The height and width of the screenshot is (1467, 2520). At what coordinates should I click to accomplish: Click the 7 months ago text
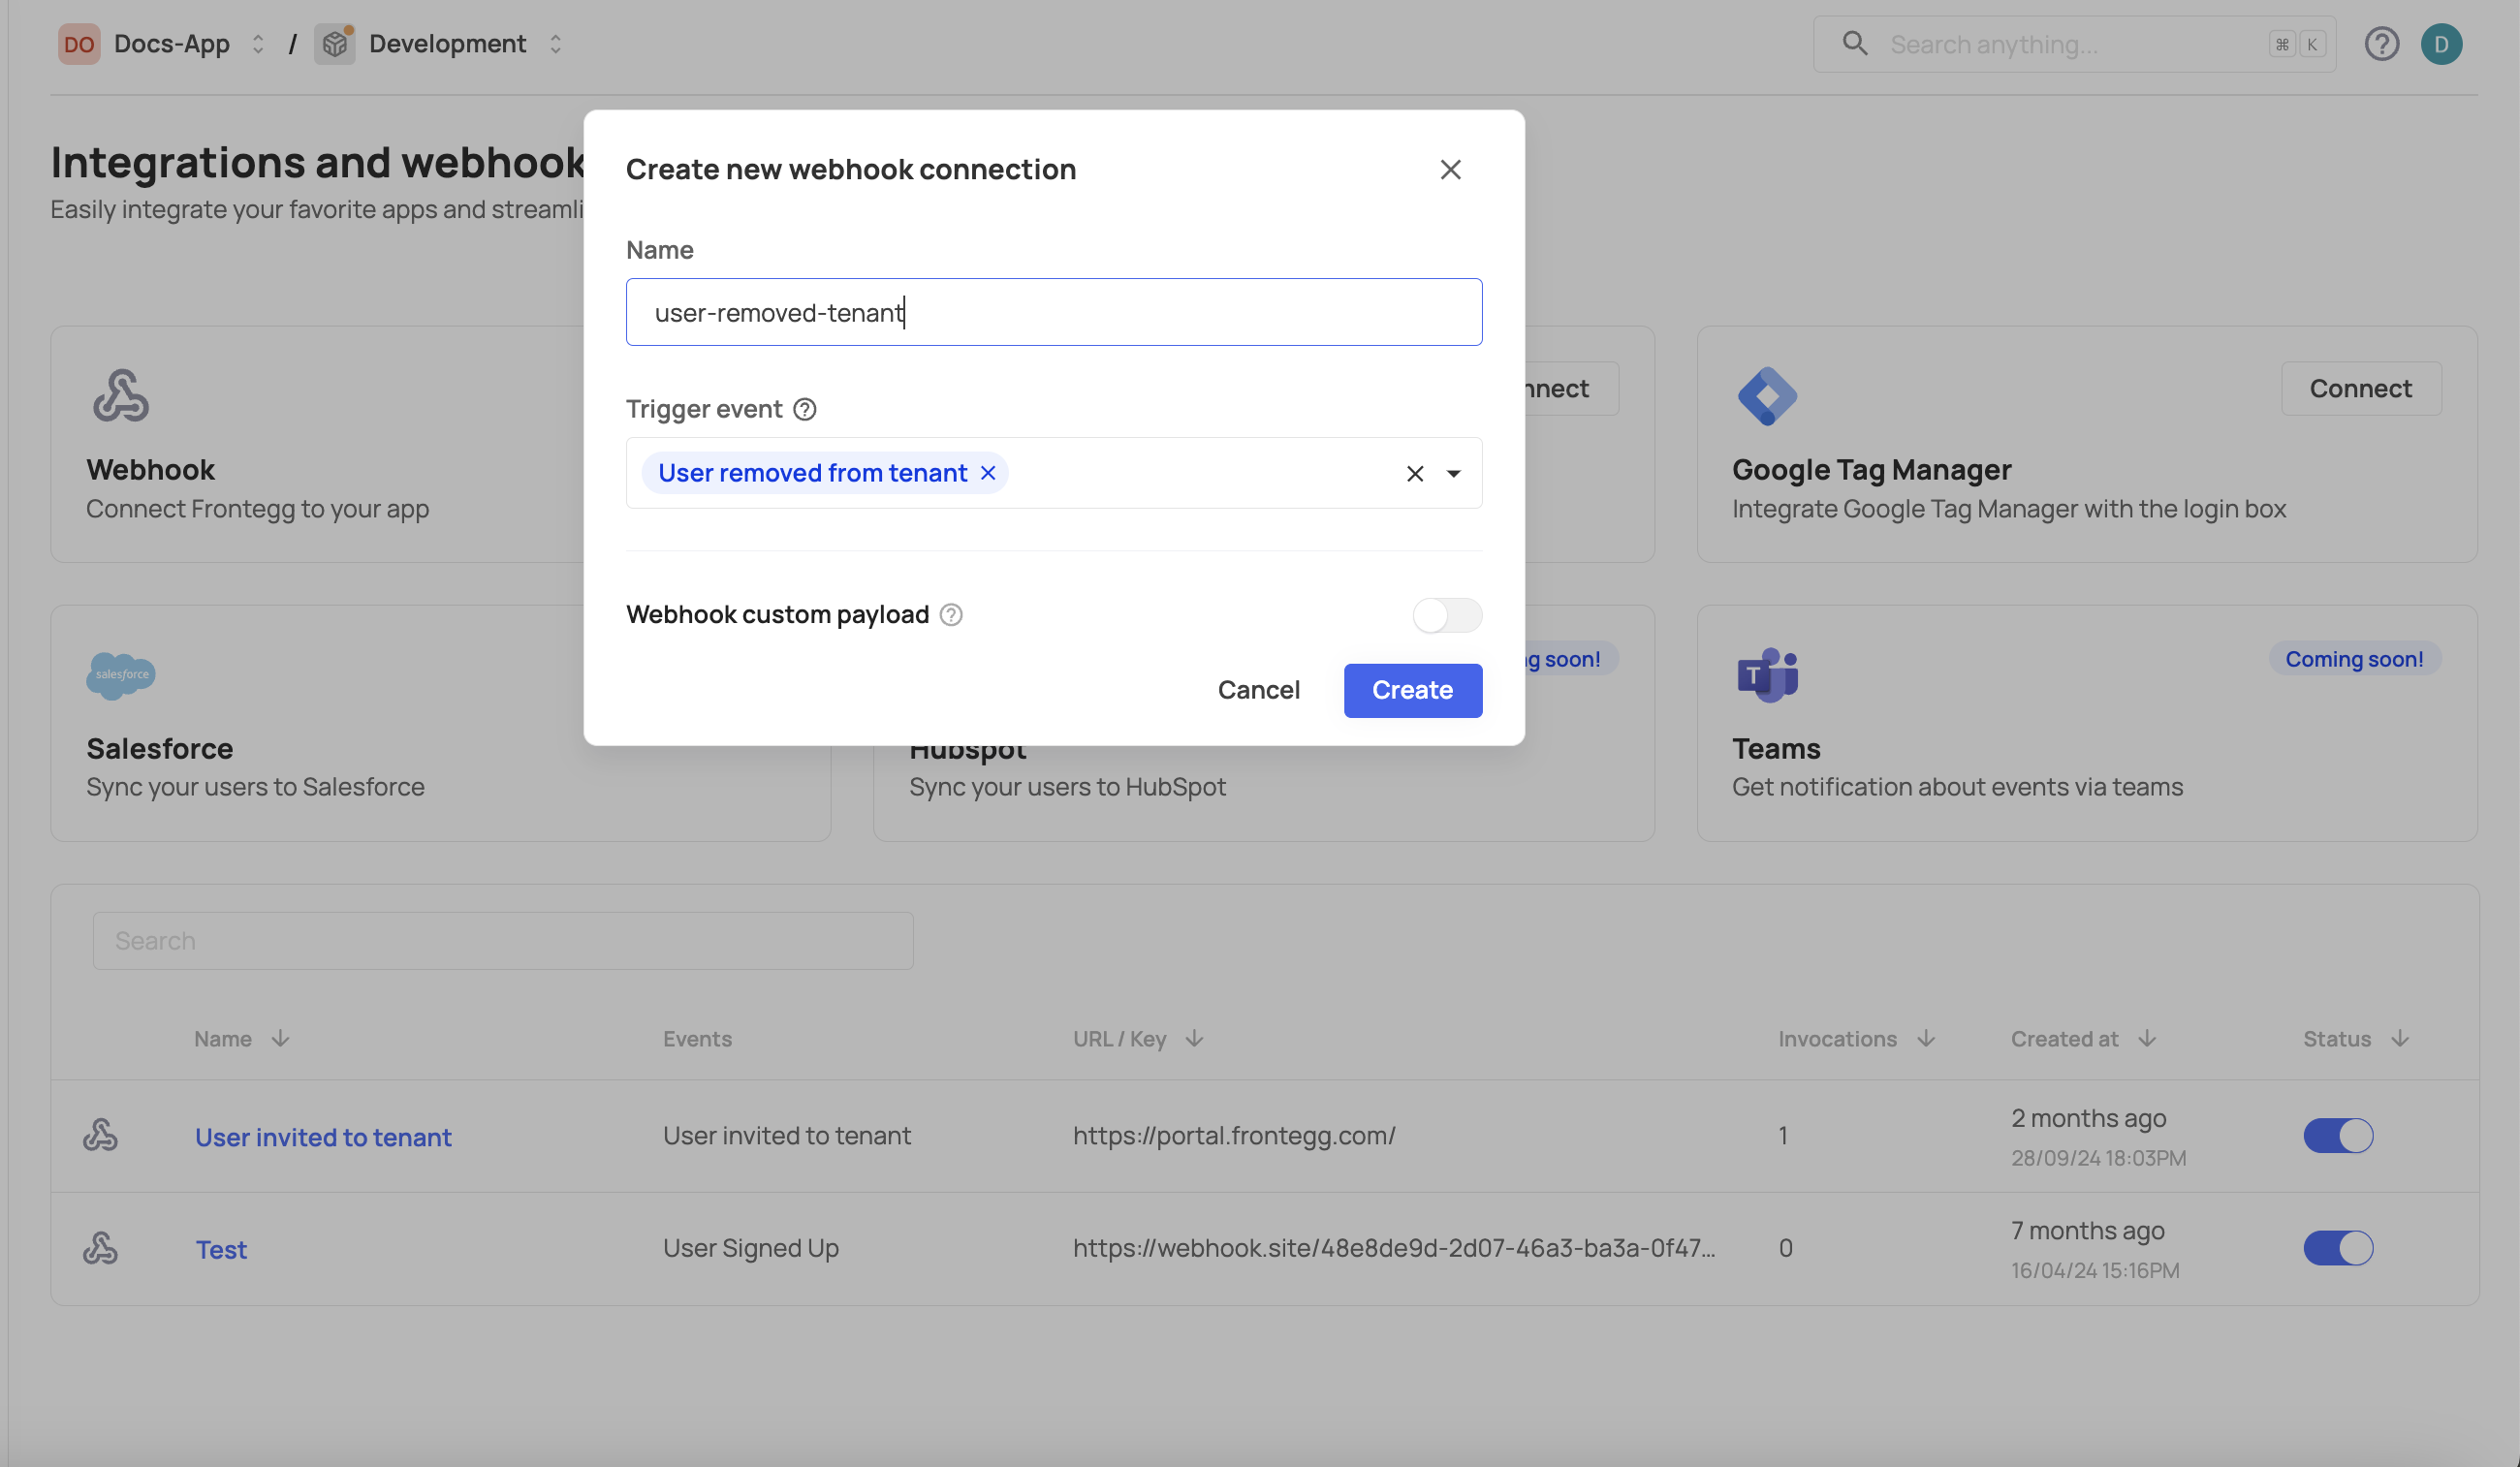point(2087,1230)
